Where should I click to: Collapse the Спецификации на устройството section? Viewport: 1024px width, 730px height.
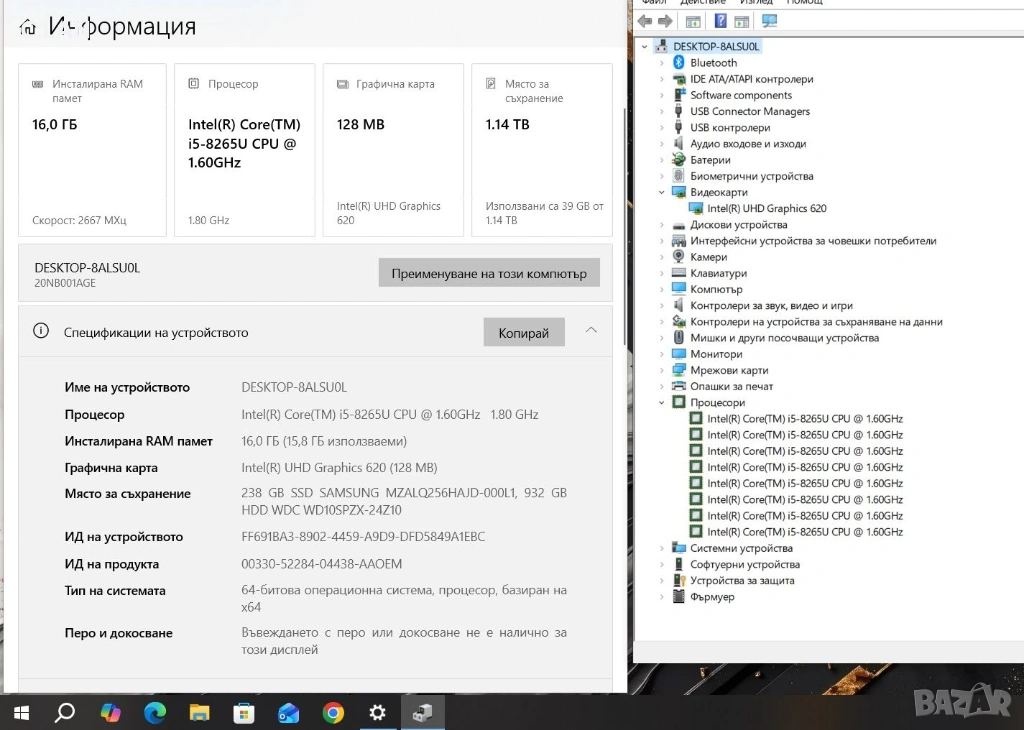tap(591, 331)
